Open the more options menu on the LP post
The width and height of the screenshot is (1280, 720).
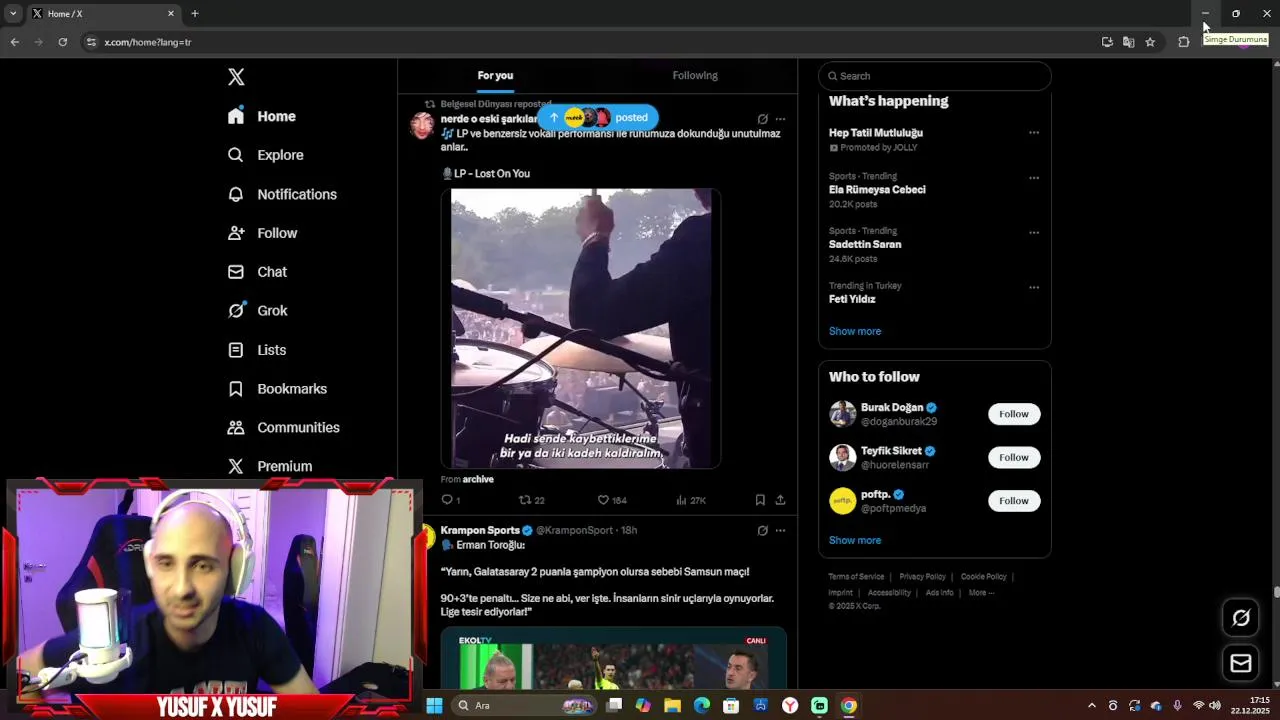781,119
